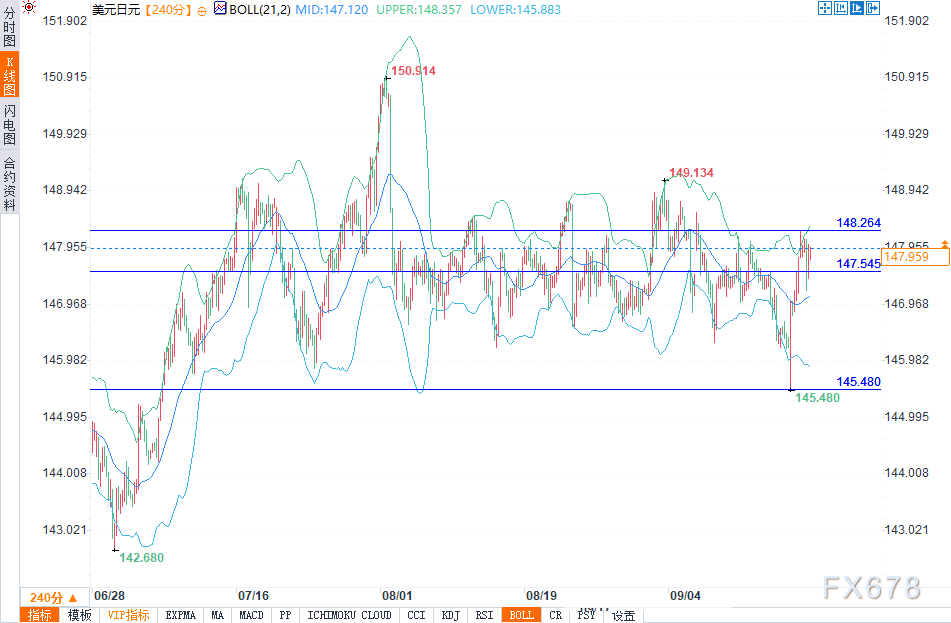Click the jump-to-chart-start icon at top right
Viewport: 951px width, 623px height.
tap(841, 9)
